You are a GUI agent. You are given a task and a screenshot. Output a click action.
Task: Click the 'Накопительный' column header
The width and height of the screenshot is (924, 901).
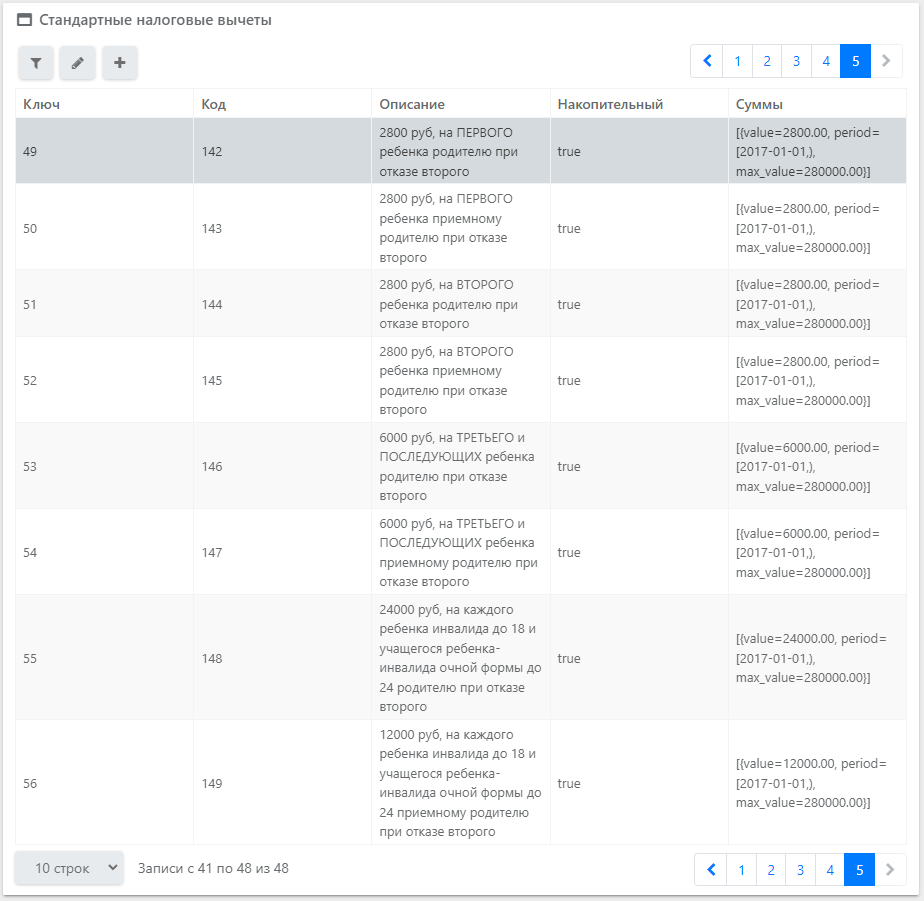pos(610,104)
